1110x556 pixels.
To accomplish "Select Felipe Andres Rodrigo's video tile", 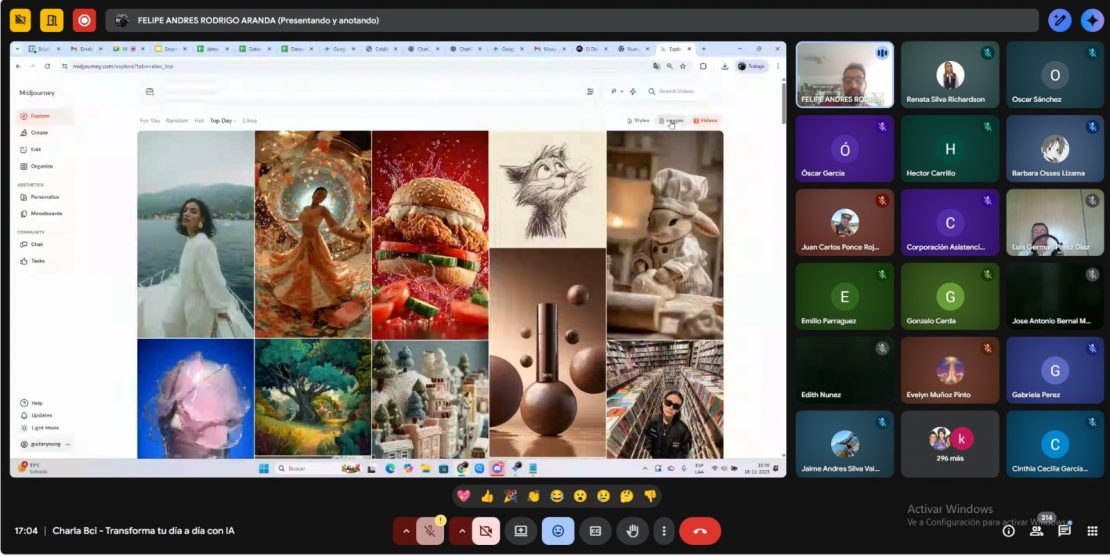I will coord(845,74).
